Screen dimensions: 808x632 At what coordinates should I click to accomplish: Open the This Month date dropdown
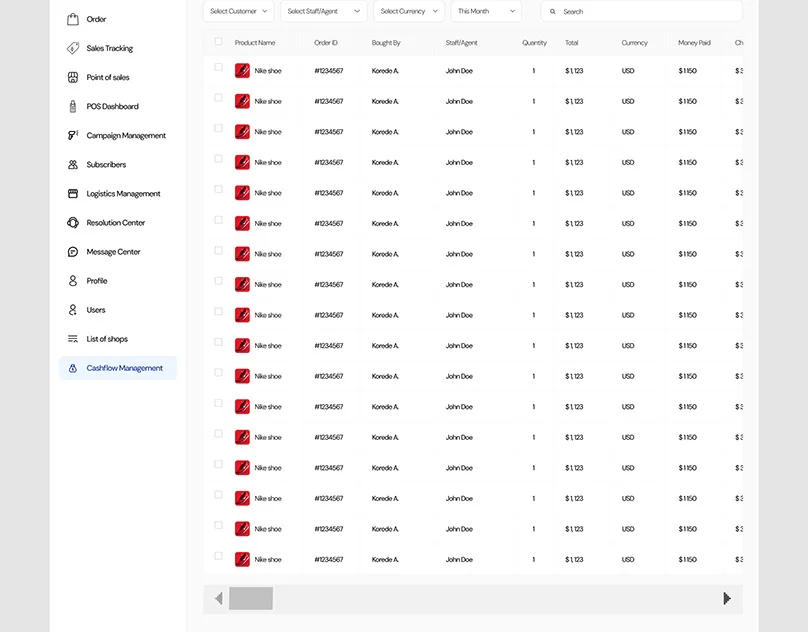click(x=486, y=11)
